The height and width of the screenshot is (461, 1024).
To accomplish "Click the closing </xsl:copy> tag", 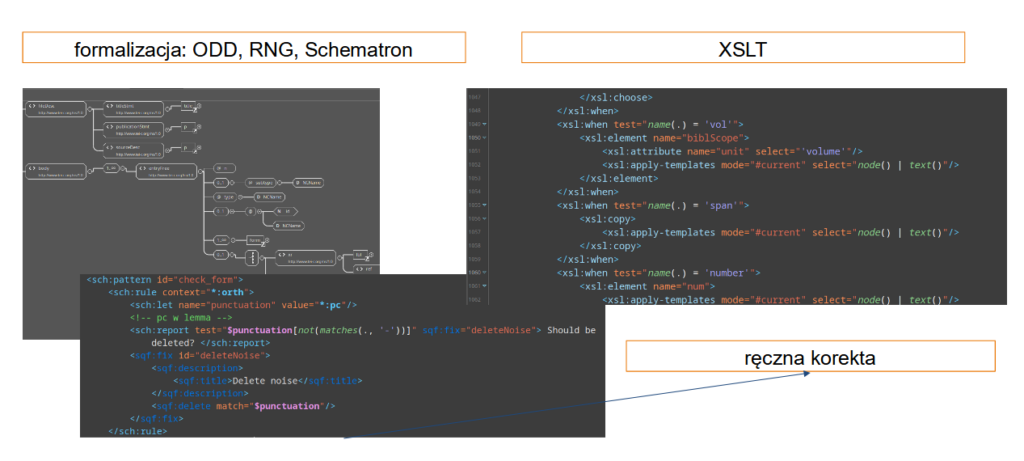I will click(x=609, y=246).
